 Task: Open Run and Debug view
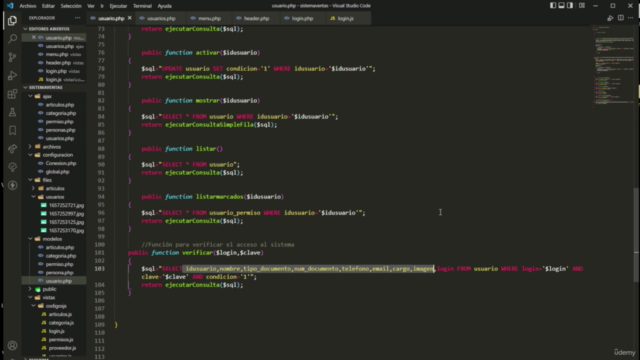point(12,76)
